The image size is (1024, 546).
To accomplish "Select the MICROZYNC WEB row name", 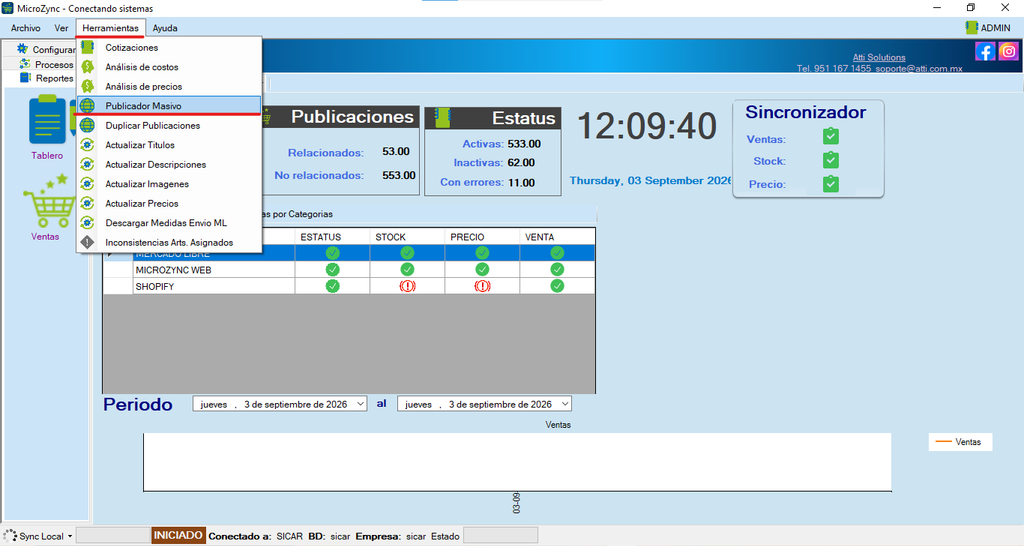I will (173, 270).
